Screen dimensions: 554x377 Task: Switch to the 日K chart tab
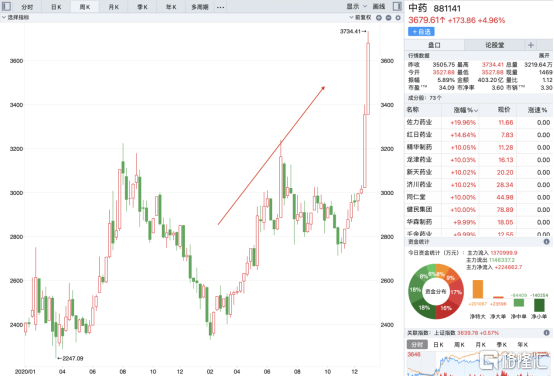tap(56, 7)
